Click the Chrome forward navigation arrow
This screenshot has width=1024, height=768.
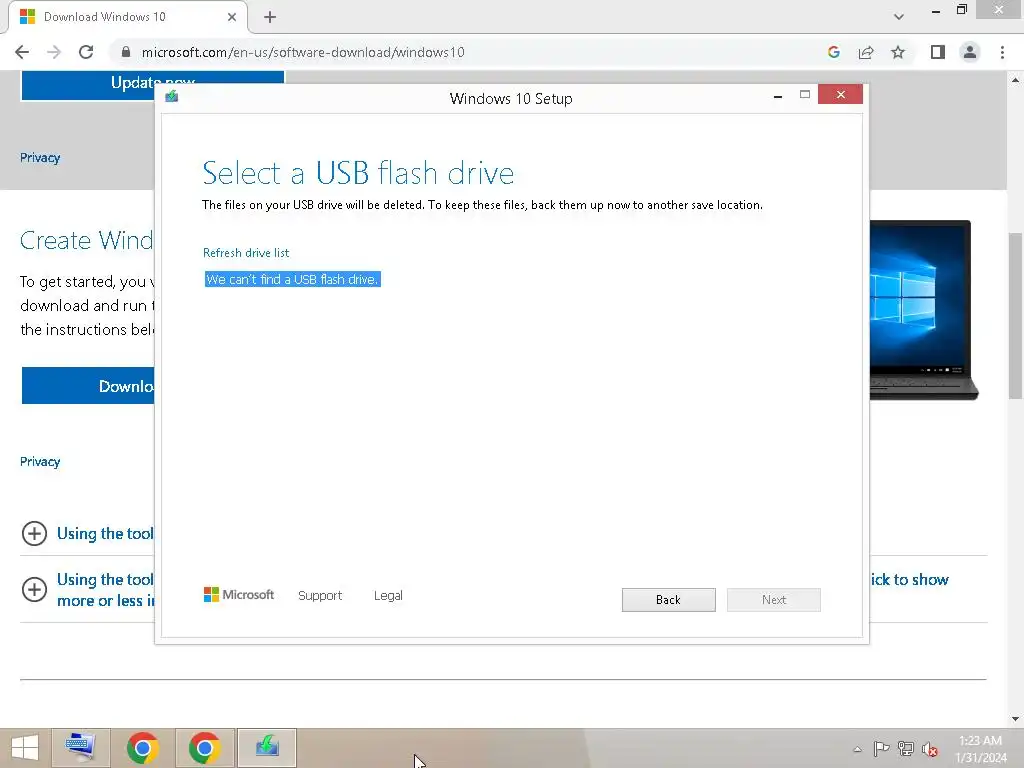[x=54, y=52]
